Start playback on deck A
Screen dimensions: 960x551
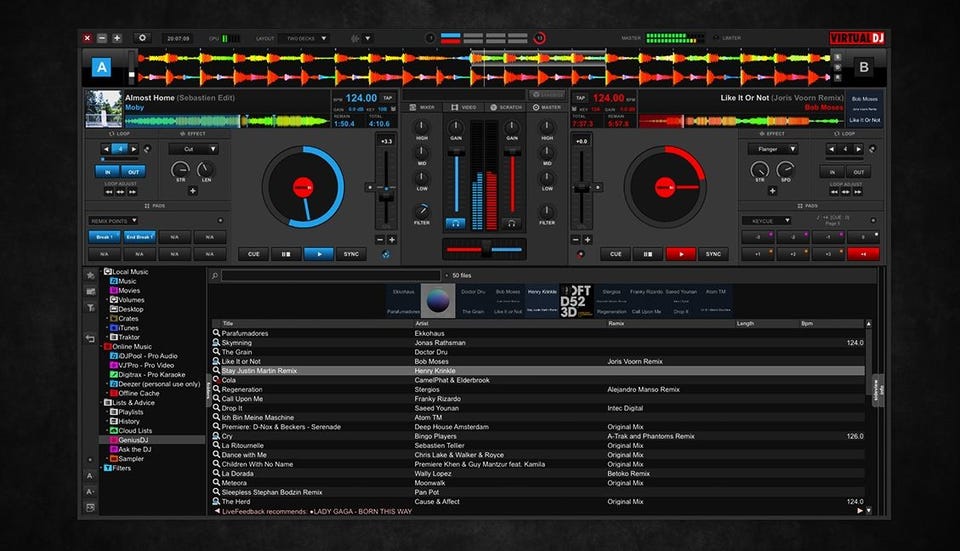(x=318, y=254)
